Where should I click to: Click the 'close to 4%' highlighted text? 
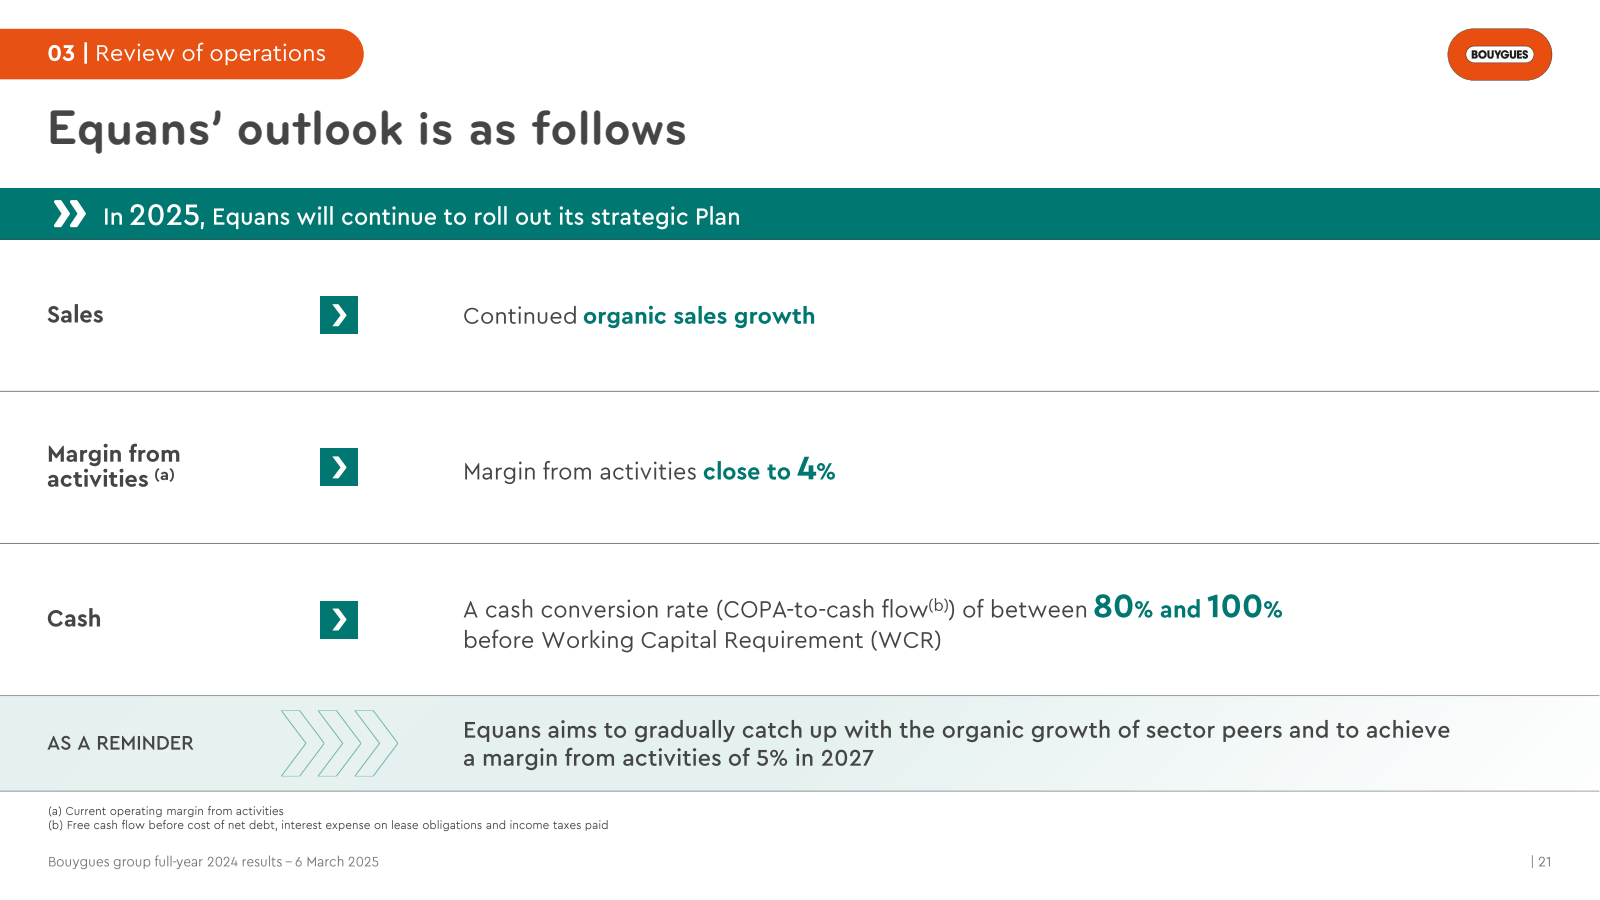coord(769,469)
